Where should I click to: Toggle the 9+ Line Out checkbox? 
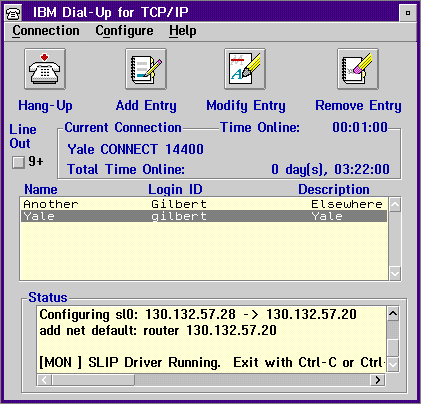[18, 162]
